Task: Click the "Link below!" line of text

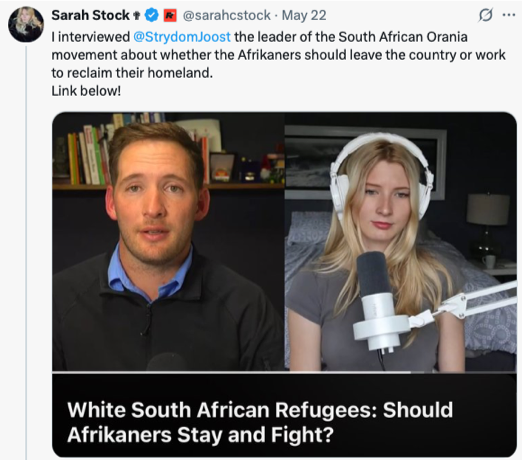Action: 86,91
